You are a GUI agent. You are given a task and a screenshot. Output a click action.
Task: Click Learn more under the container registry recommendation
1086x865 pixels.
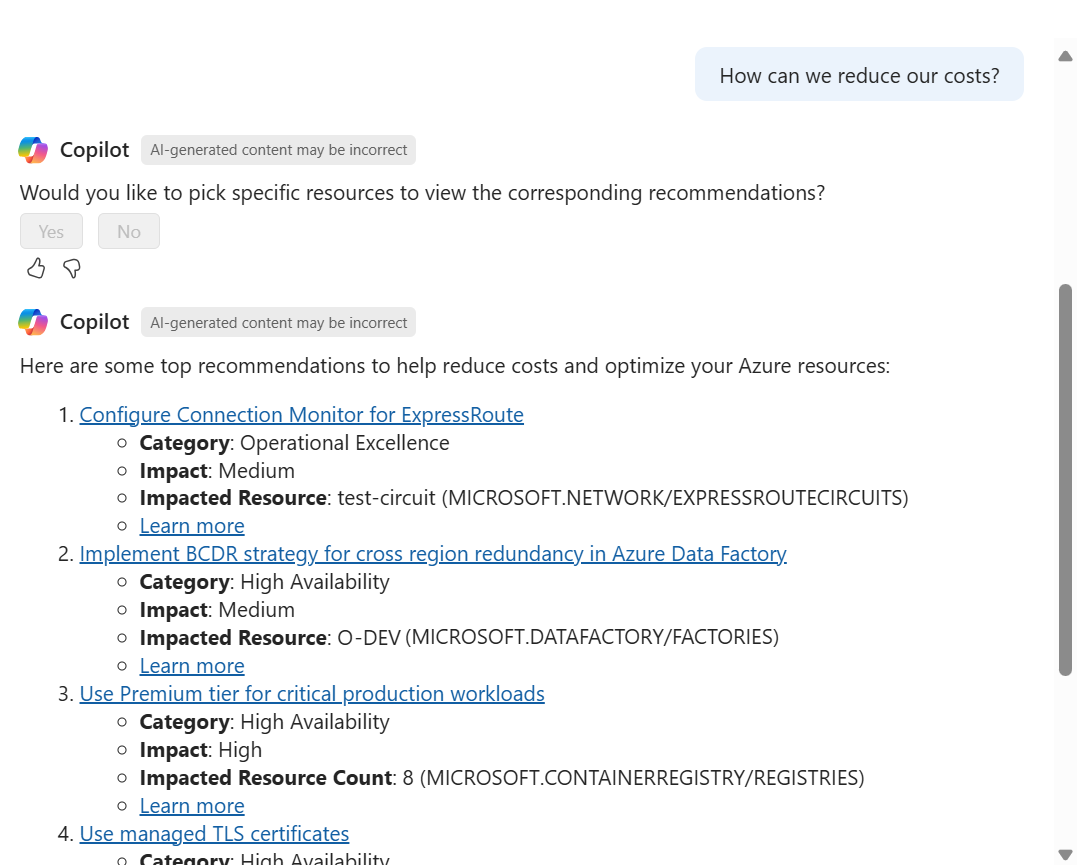(192, 805)
